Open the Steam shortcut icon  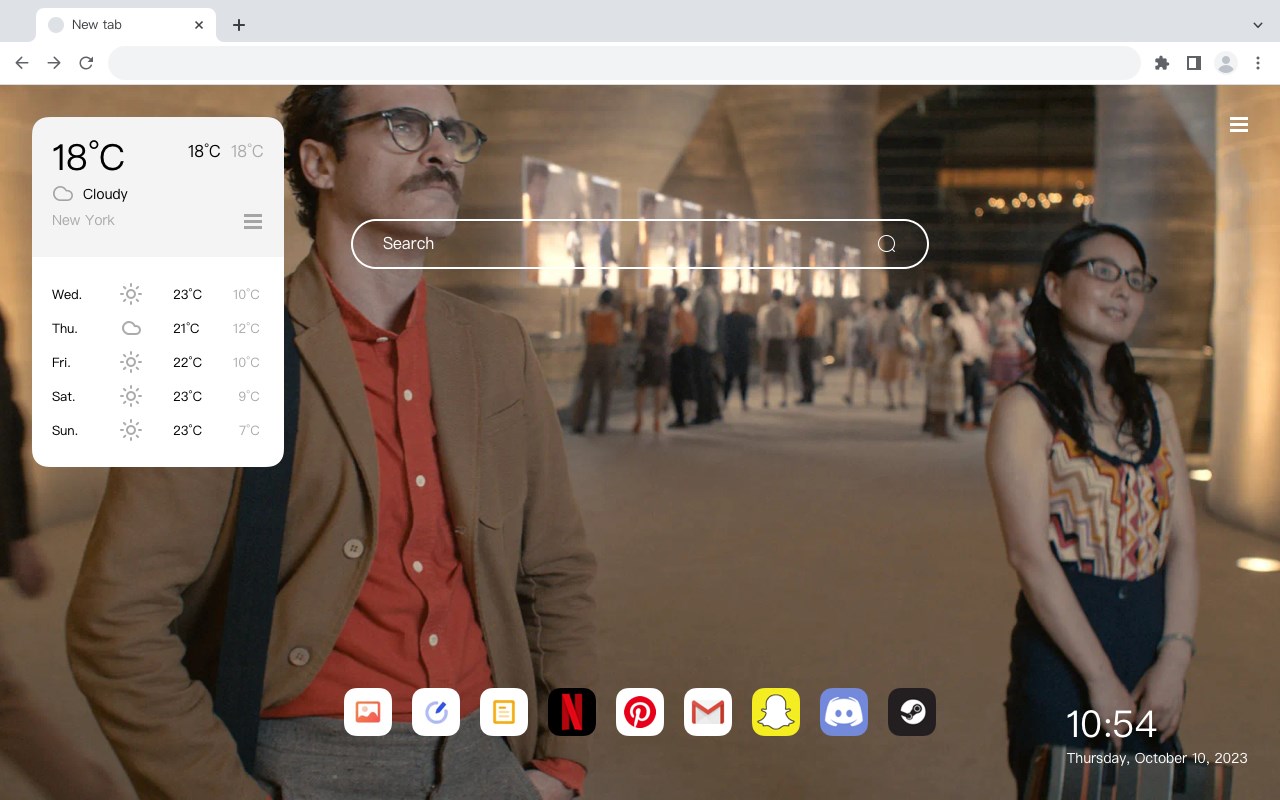pyautogui.click(x=912, y=712)
